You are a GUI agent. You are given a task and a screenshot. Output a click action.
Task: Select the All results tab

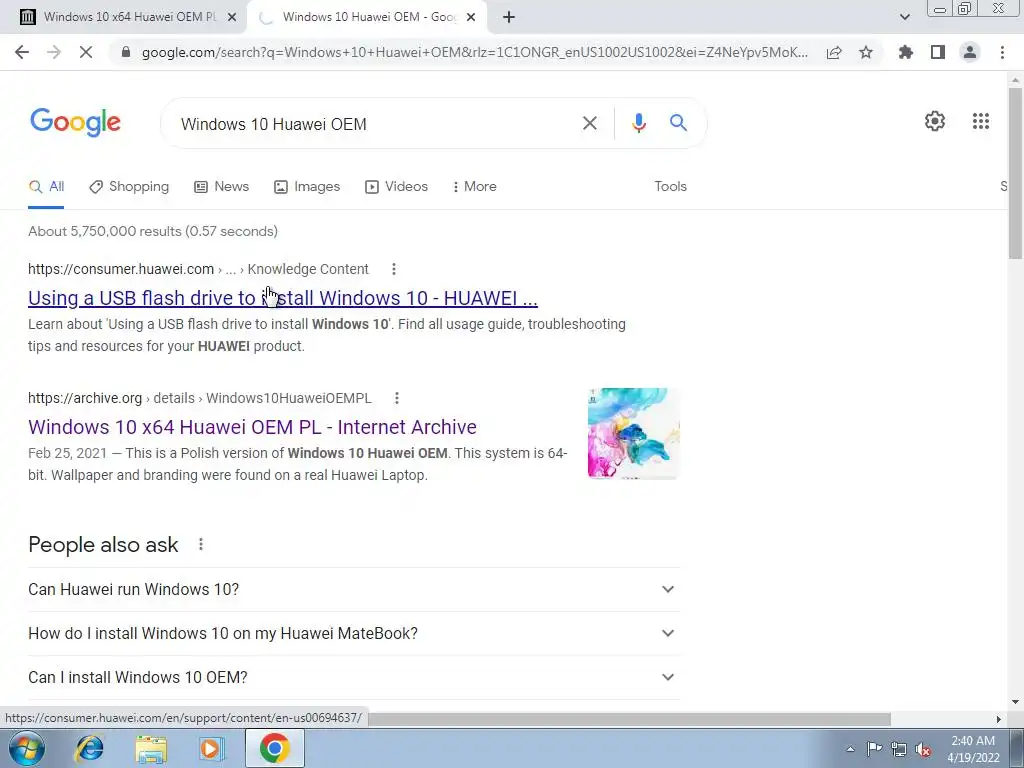point(46,187)
